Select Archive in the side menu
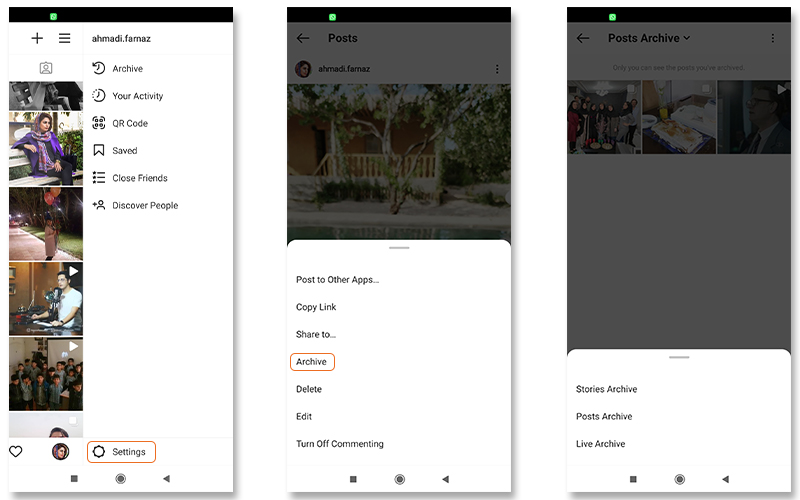This screenshot has height=500, width=800. [127, 69]
